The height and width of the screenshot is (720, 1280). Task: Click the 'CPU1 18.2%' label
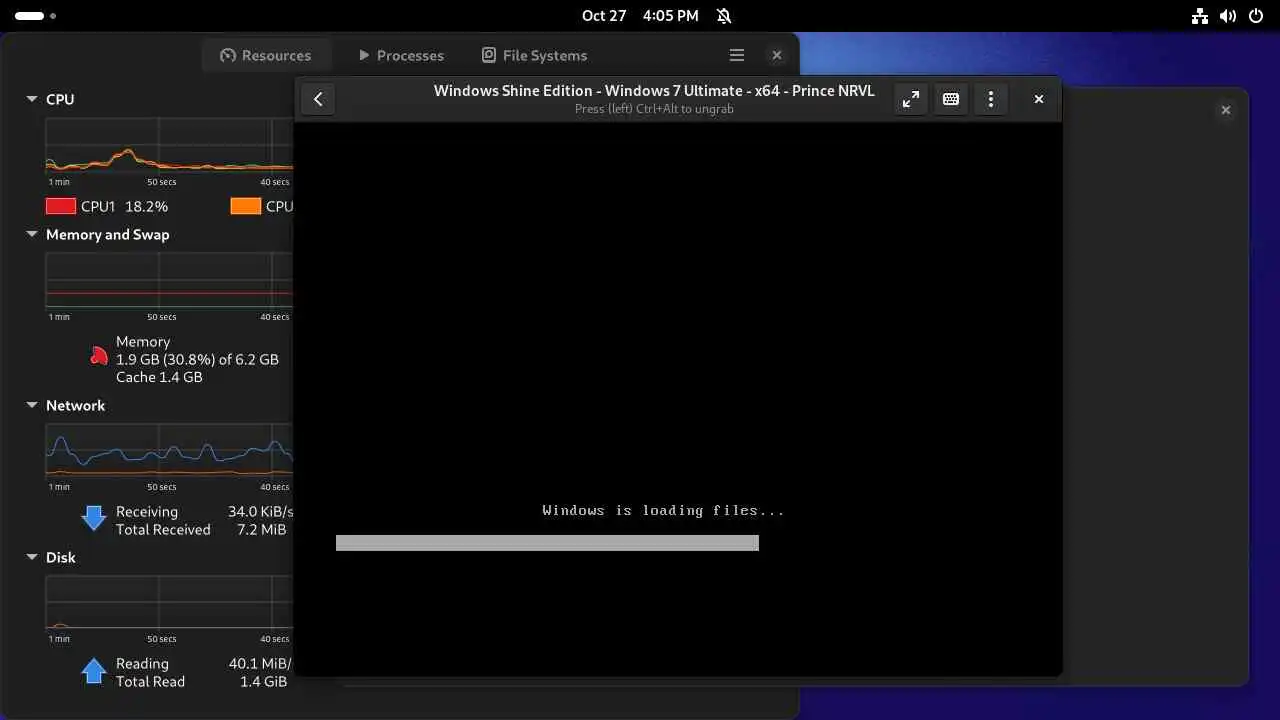pyautogui.click(x=124, y=206)
